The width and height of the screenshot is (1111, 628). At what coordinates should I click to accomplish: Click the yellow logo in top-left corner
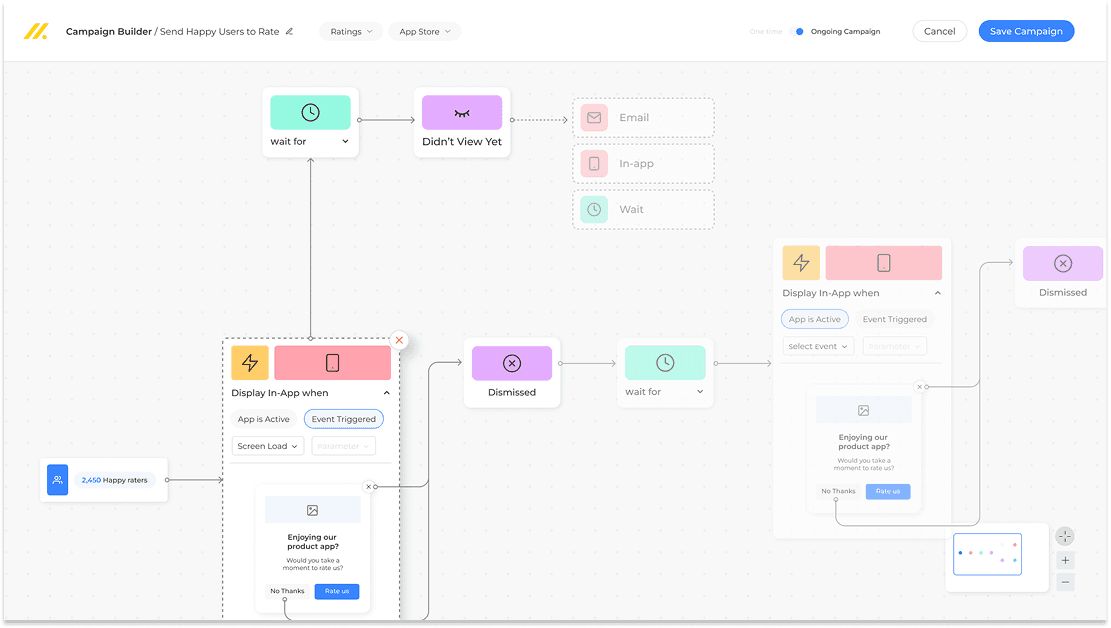(35, 31)
